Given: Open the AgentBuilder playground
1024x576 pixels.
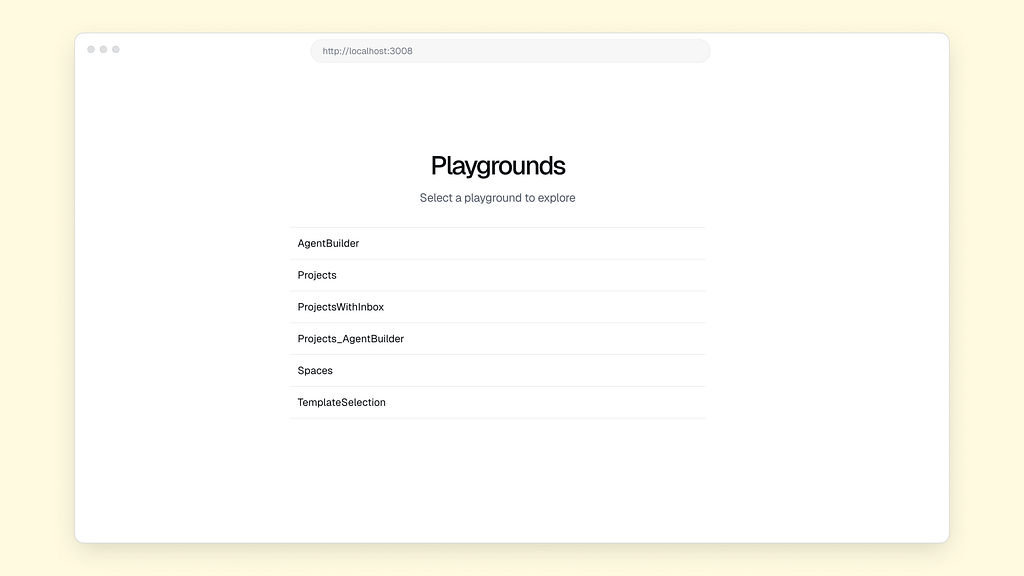Looking at the screenshot, I should pos(328,243).
